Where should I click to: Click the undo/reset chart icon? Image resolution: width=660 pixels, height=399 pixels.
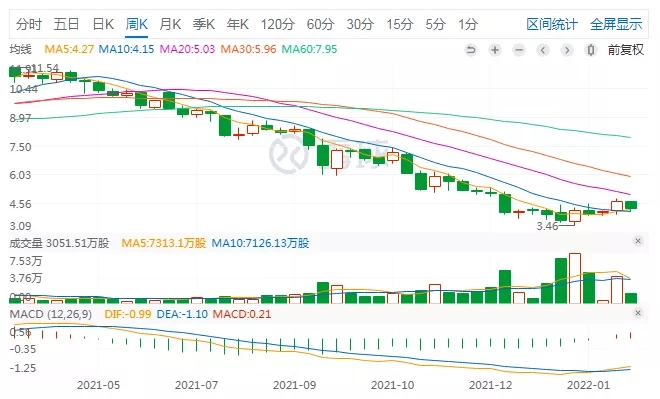point(471,51)
